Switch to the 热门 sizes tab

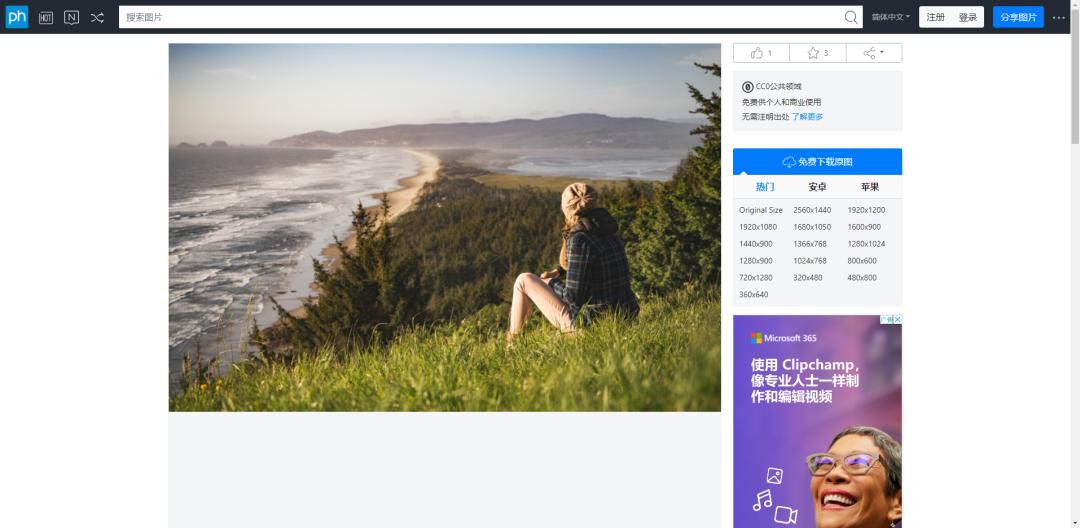click(x=765, y=187)
